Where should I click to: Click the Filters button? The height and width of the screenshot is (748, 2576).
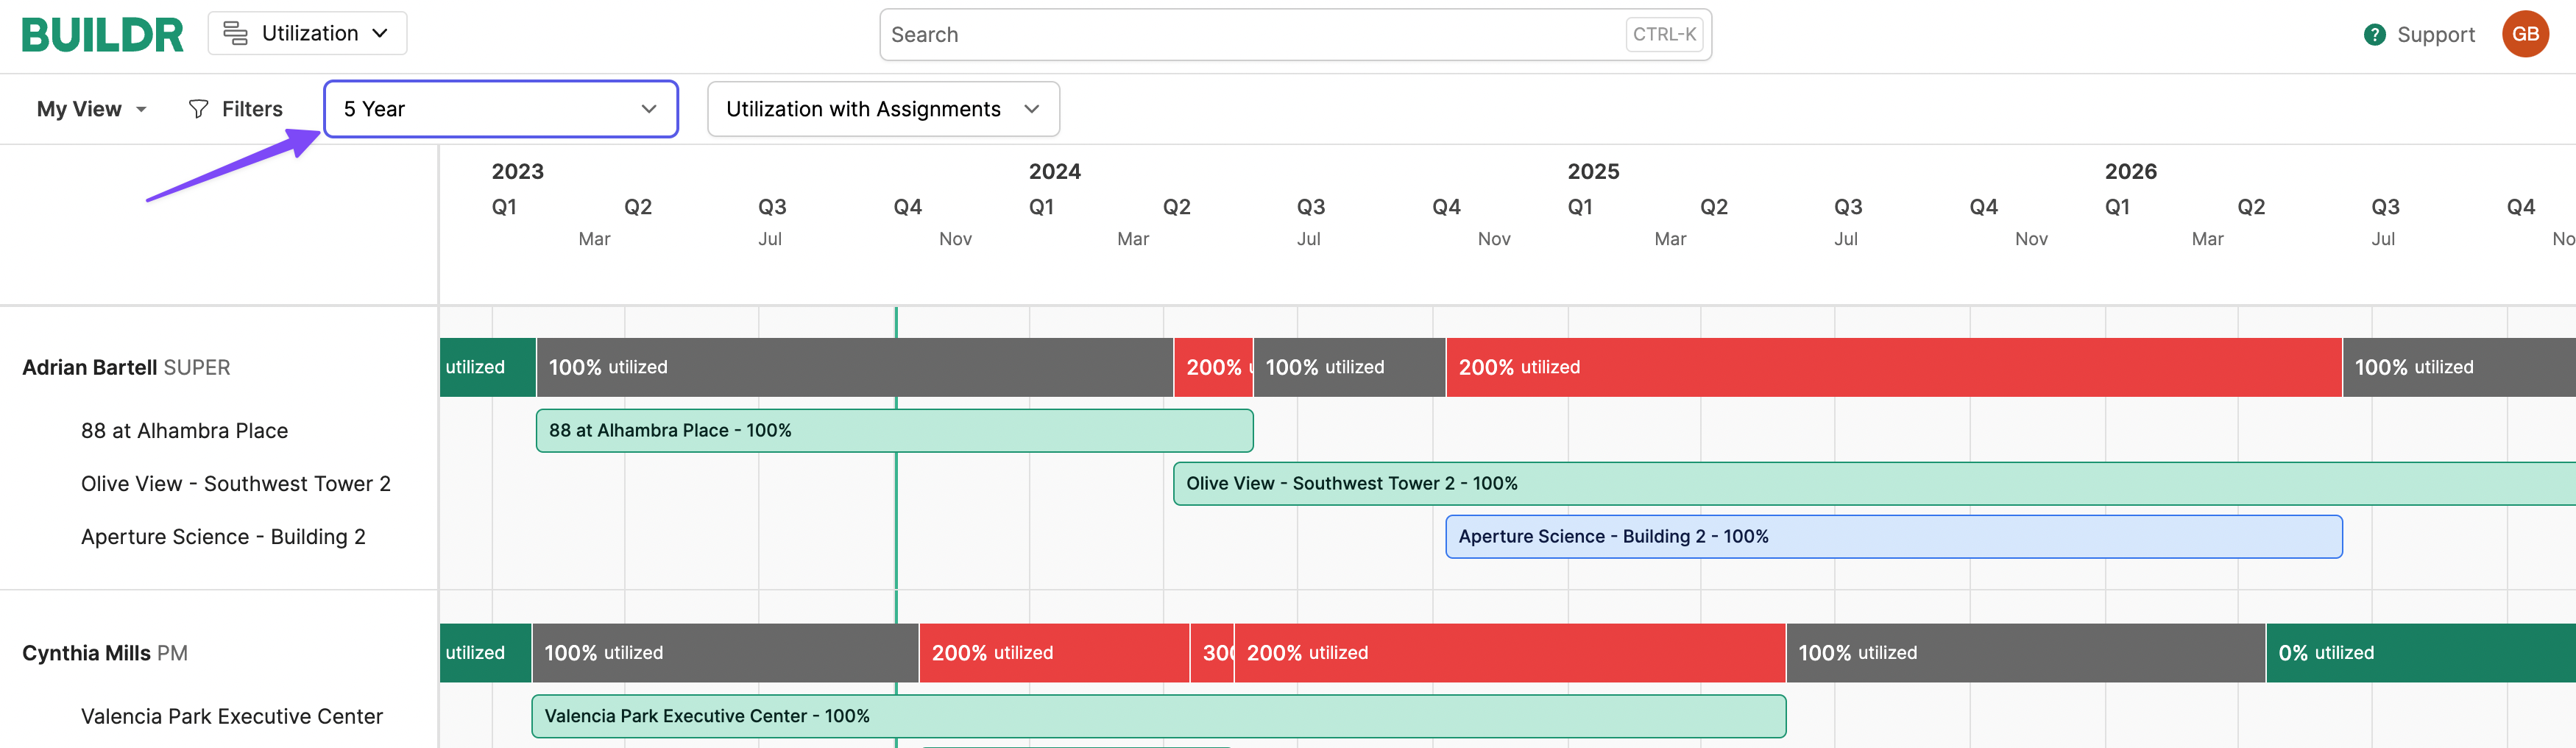click(x=236, y=109)
